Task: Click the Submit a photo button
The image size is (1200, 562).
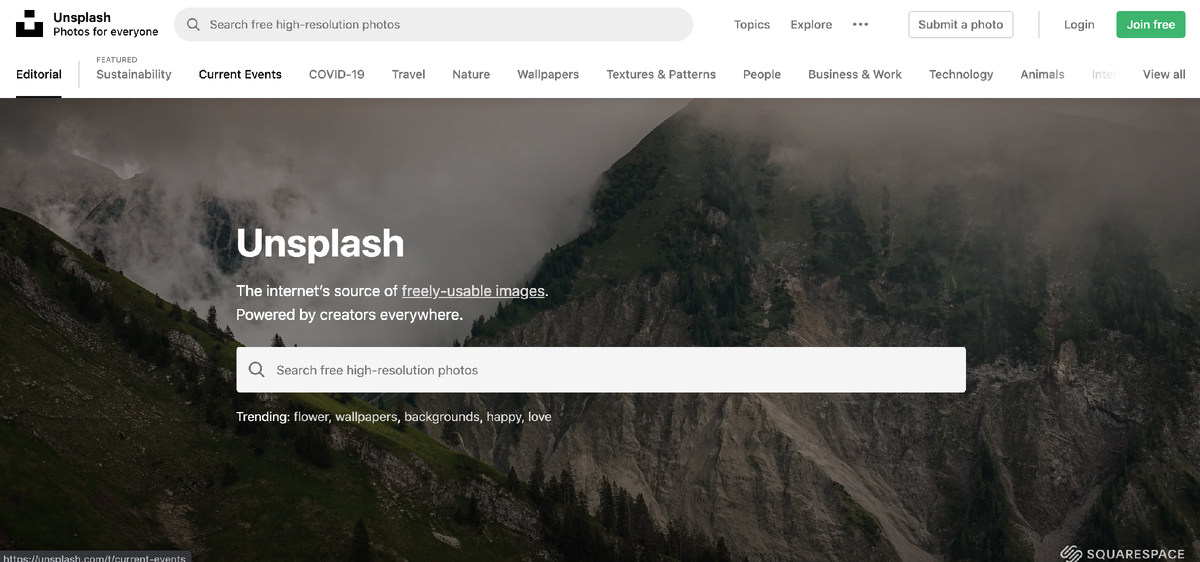Action: (x=961, y=25)
